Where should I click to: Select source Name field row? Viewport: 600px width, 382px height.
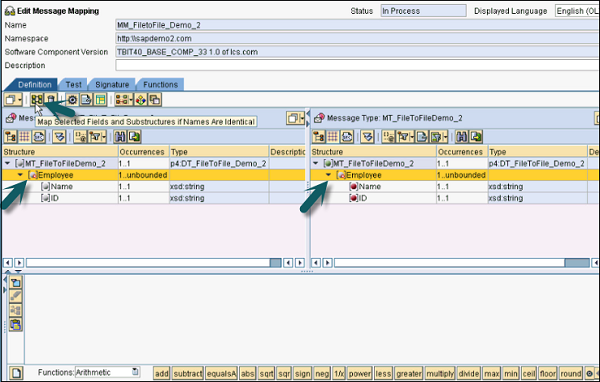(x=154, y=186)
